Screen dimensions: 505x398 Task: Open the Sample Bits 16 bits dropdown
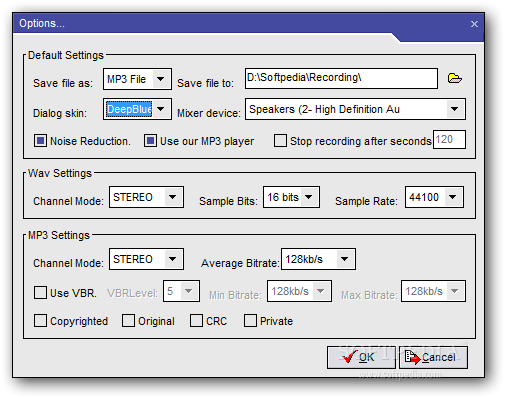(x=291, y=197)
